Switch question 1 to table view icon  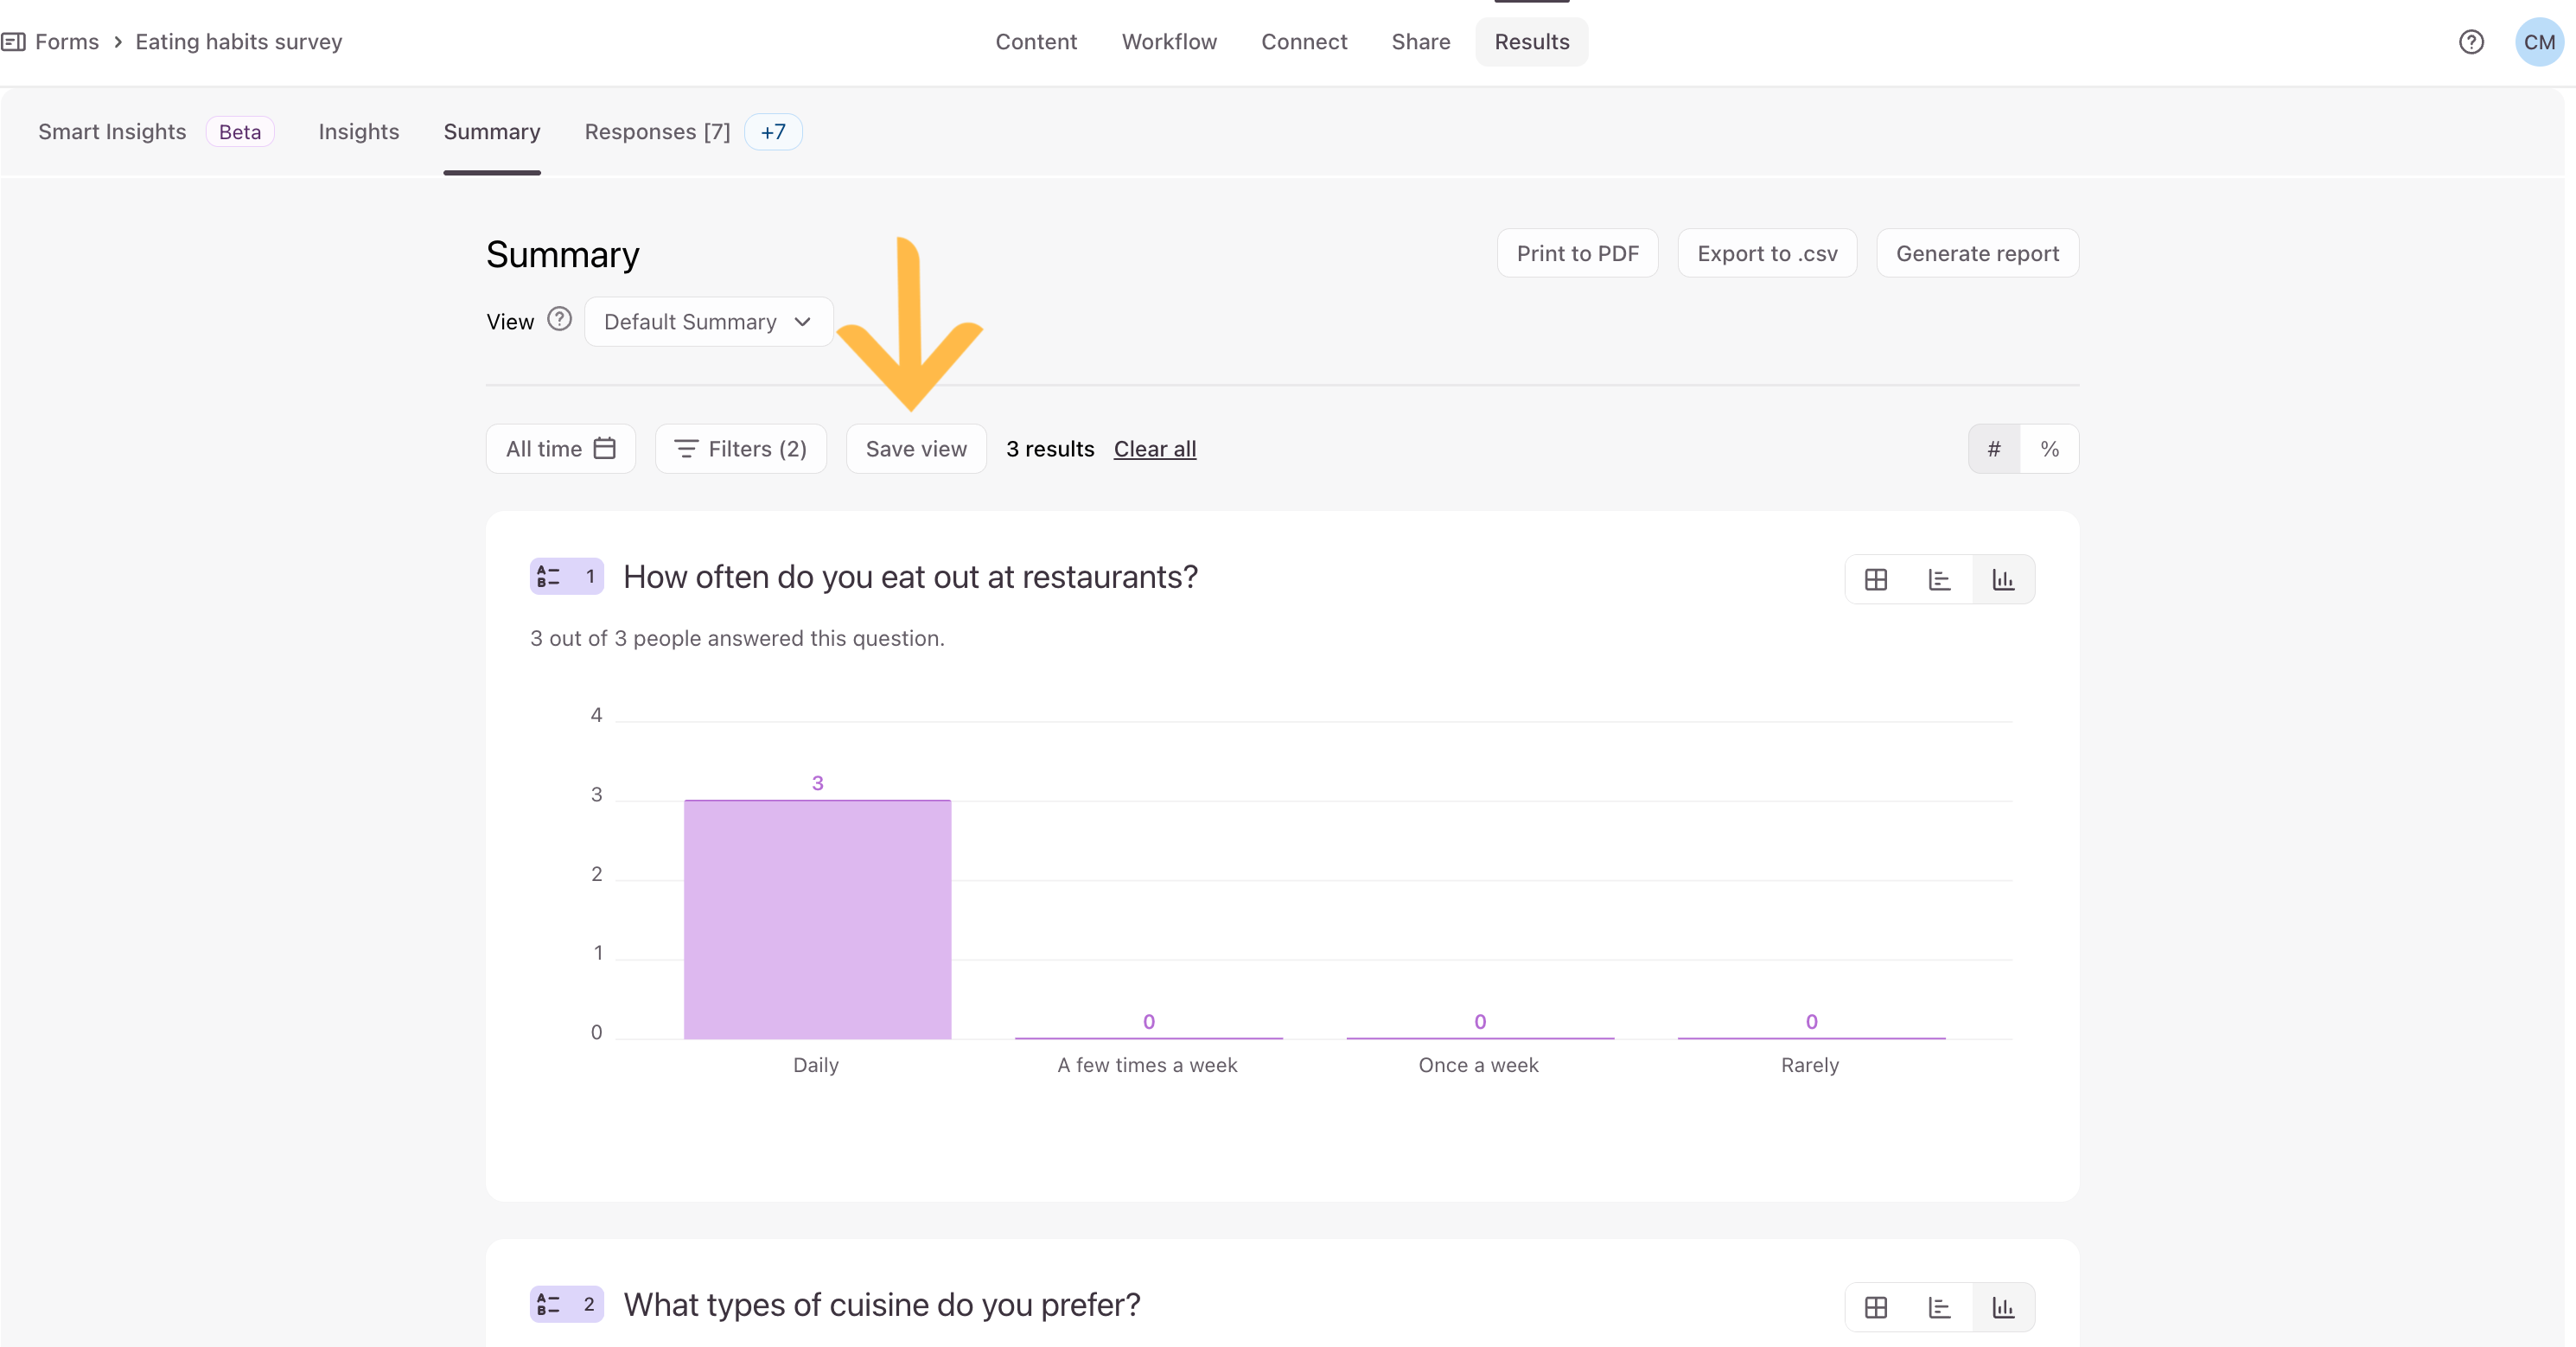coord(1876,580)
